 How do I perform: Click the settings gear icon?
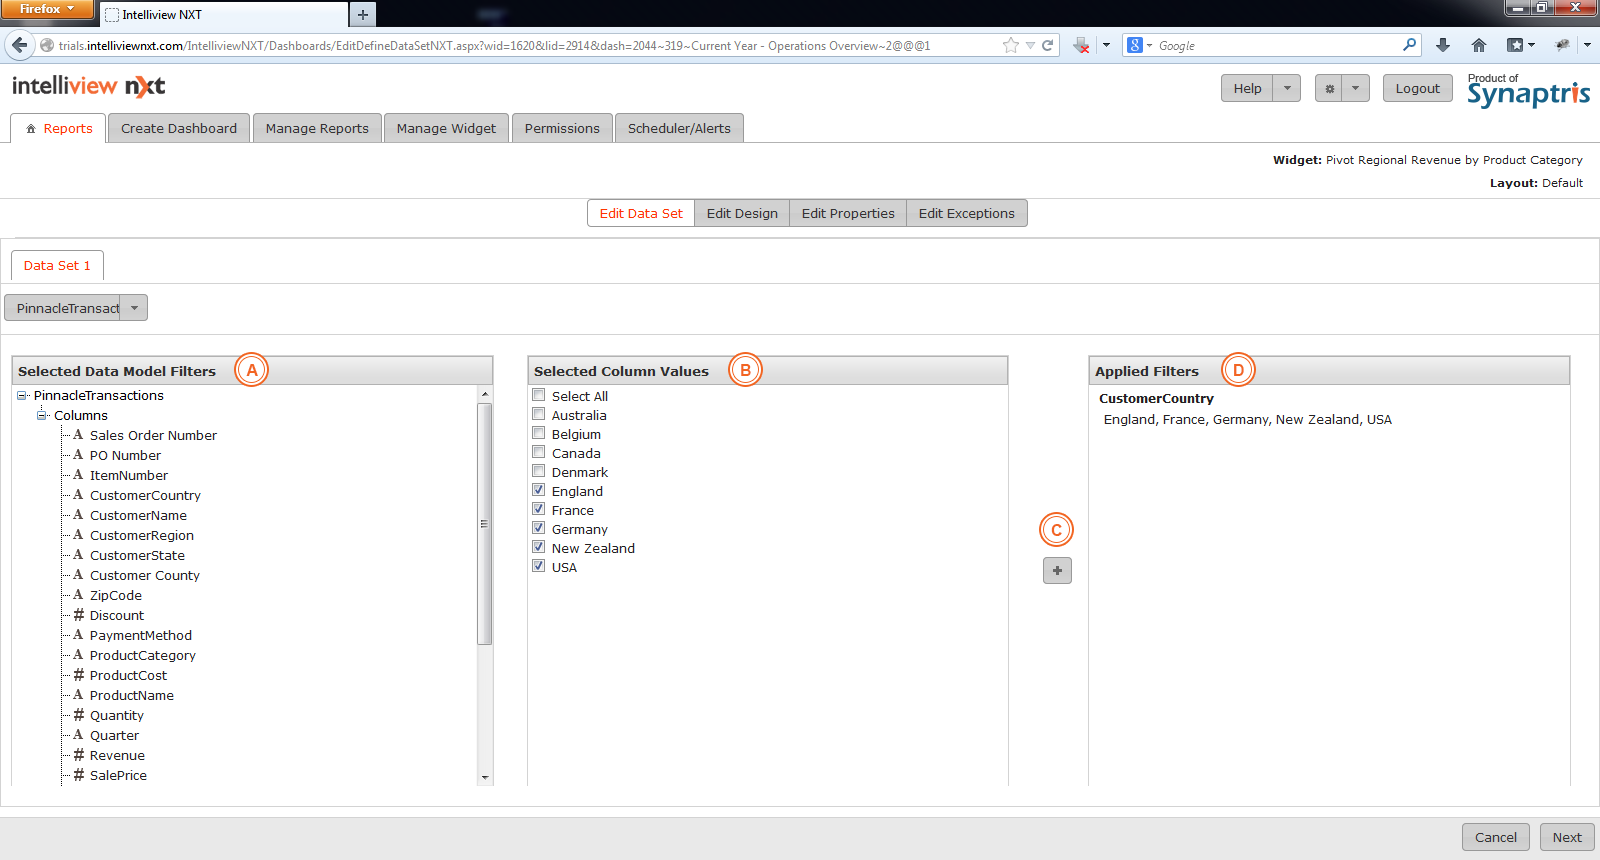click(x=1329, y=89)
